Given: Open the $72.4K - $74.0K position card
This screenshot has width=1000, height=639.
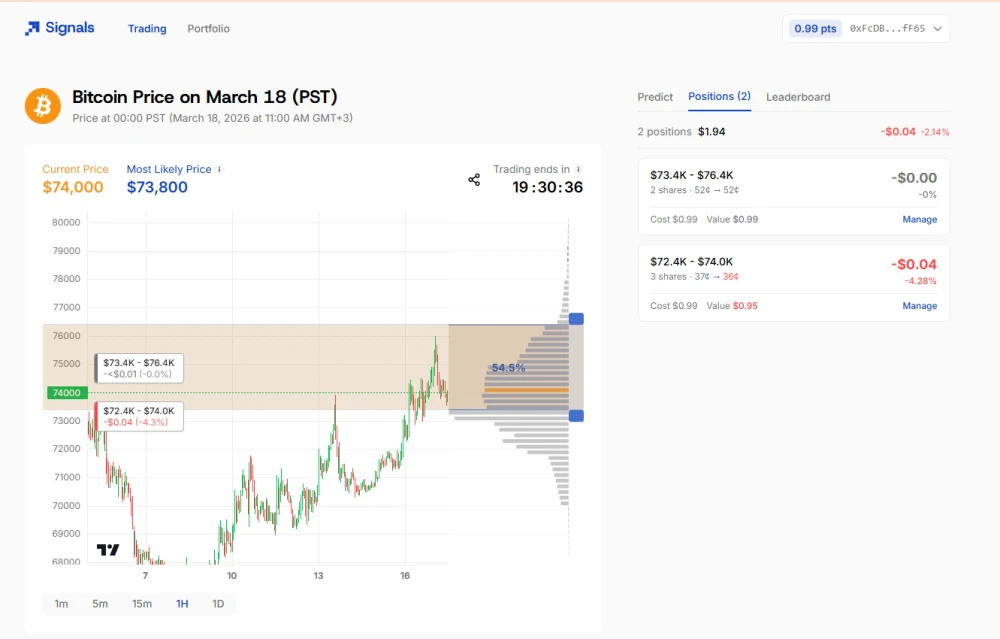Looking at the screenshot, I should click(x=760, y=270).
